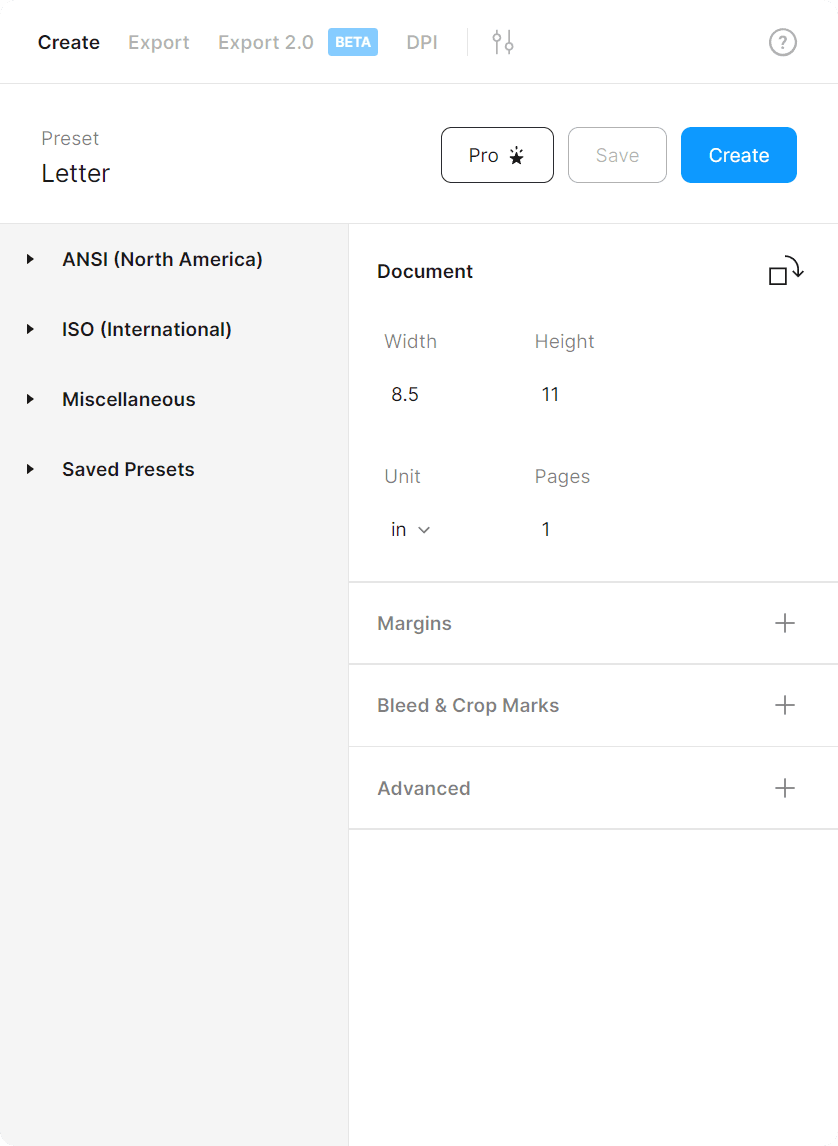Expand Margins using its plus icon

[x=785, y=623]
